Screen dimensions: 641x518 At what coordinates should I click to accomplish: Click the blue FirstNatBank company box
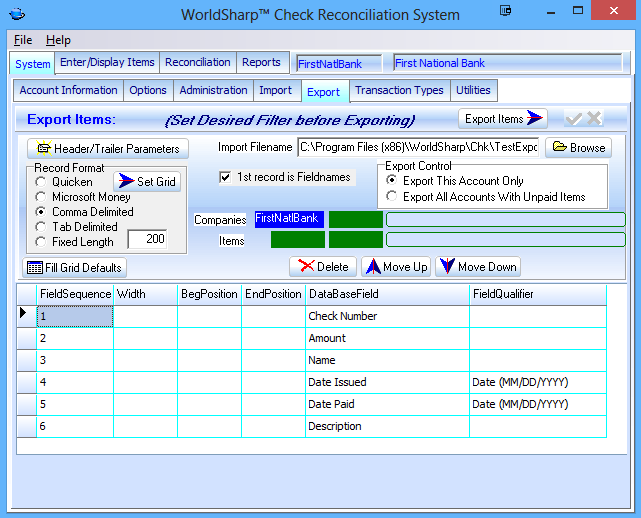288,219
